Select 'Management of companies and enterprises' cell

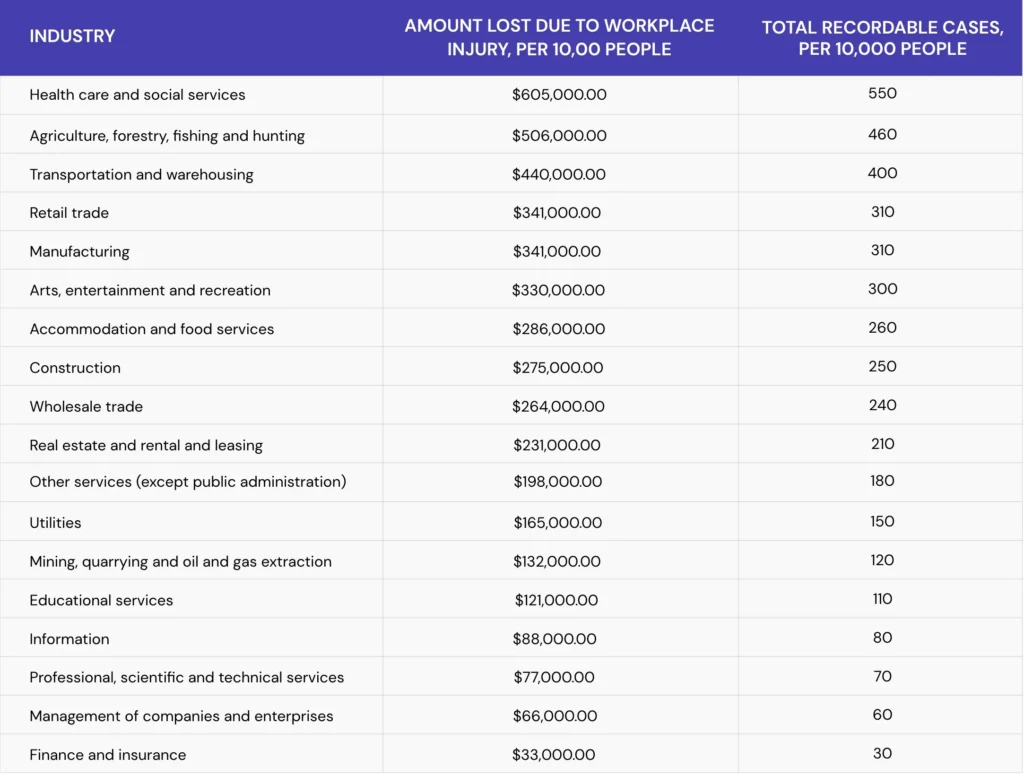click(181, 717)
